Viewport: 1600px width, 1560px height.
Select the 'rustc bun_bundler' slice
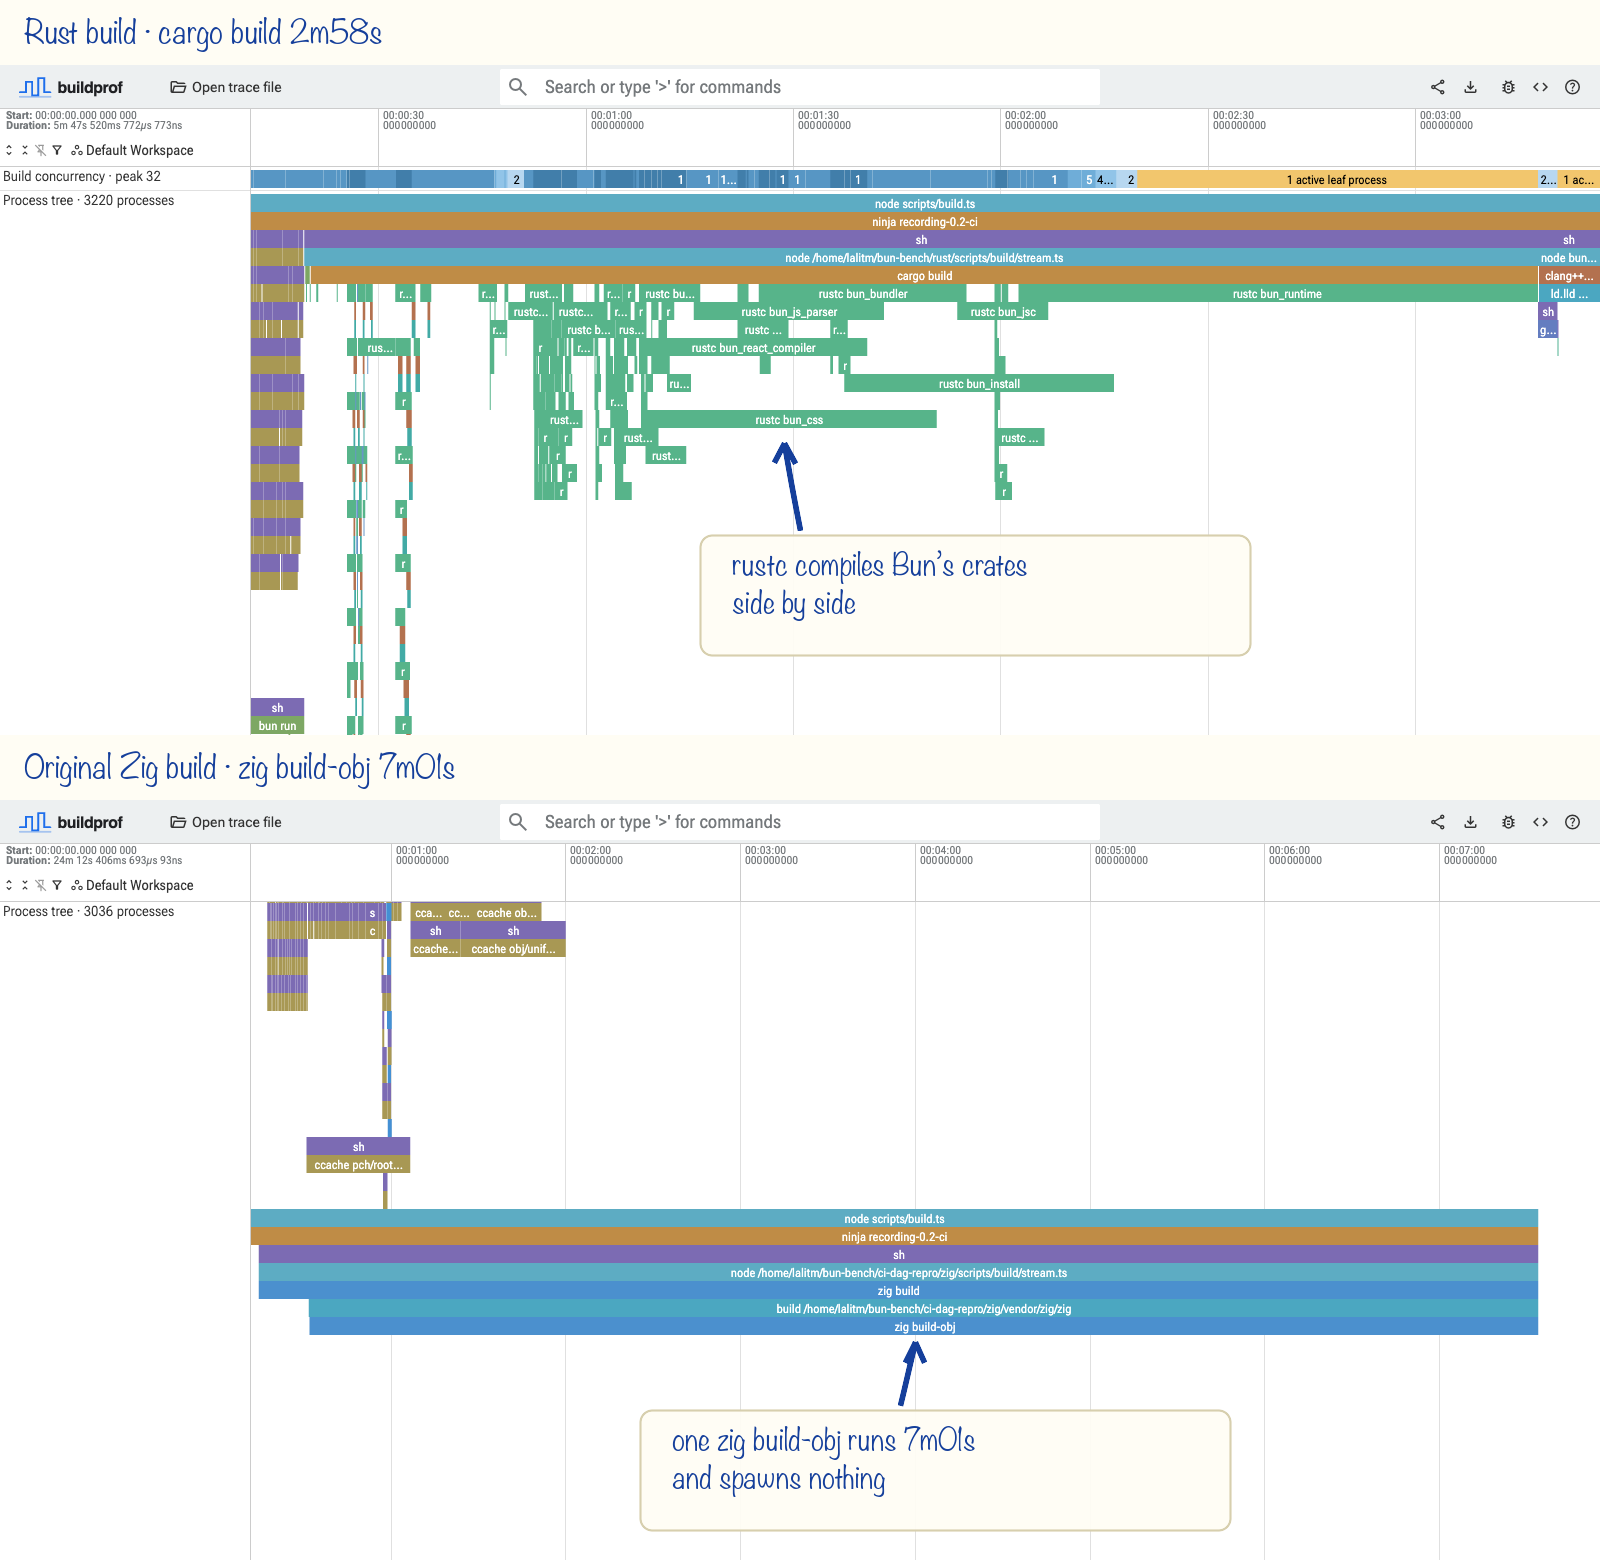click(x=863, y=294)
